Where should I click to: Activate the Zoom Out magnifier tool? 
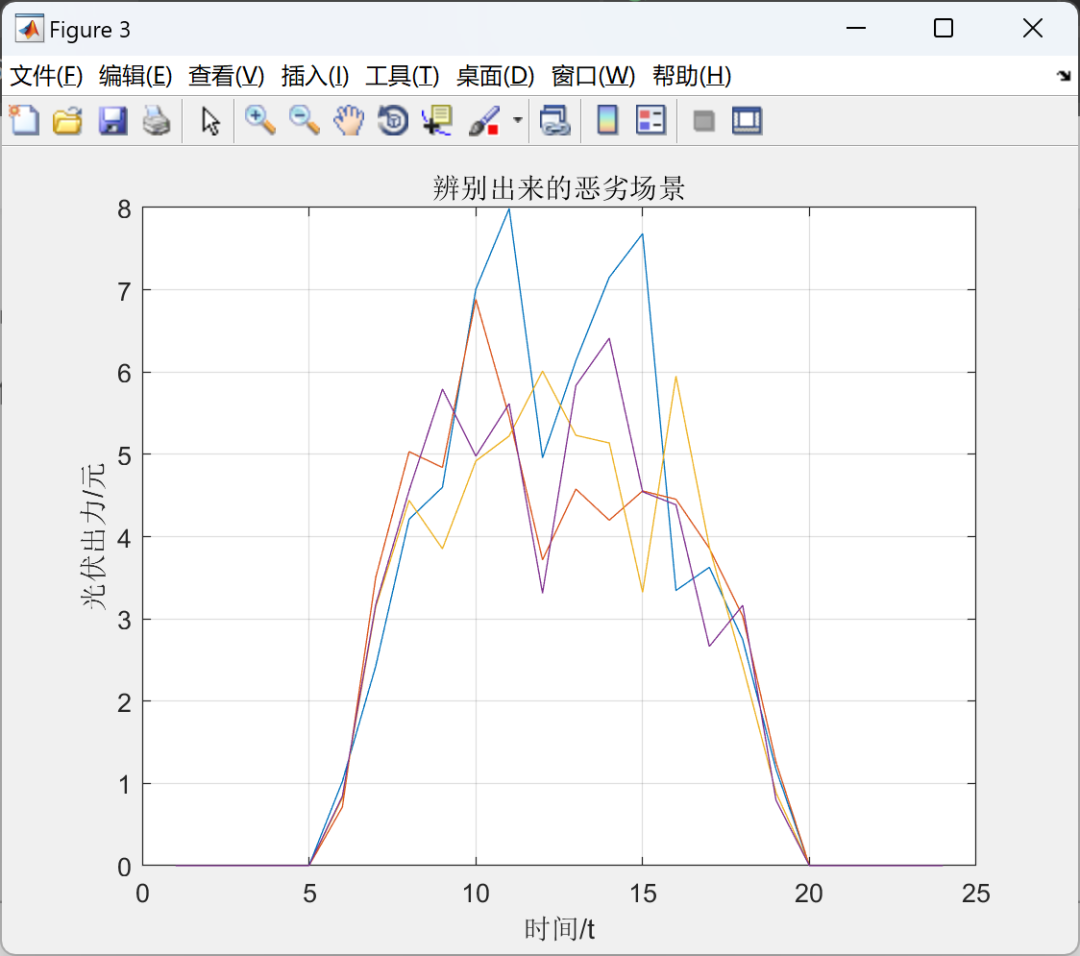click(304, 121)
